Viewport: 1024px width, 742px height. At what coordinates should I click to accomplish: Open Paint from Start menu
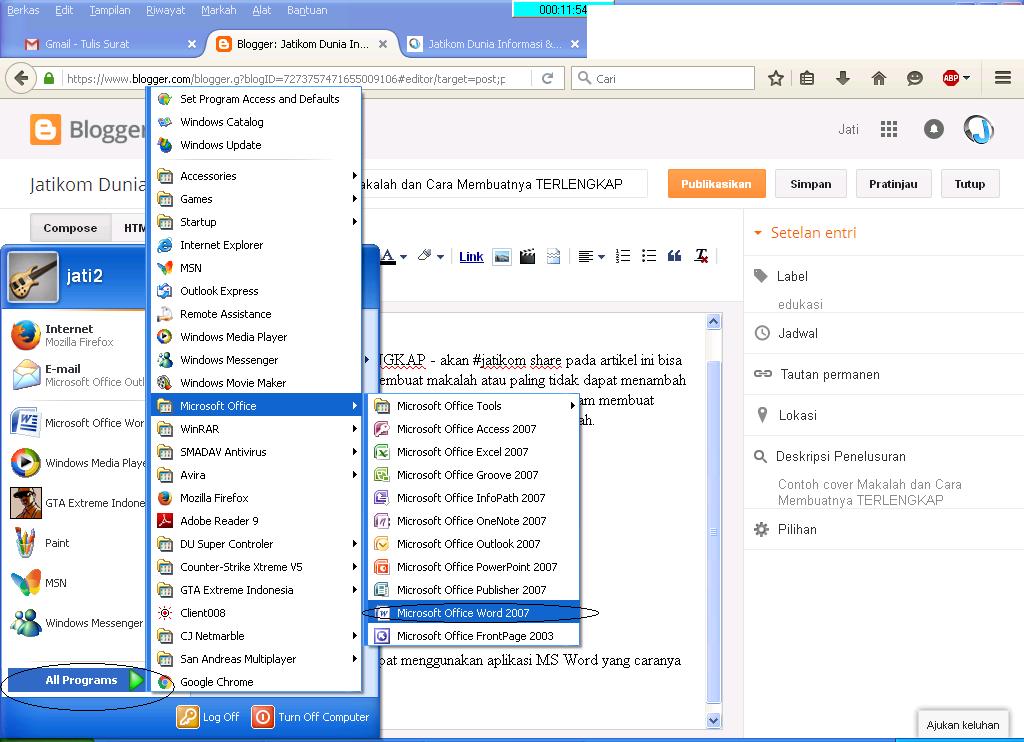[x=77, y=543]
